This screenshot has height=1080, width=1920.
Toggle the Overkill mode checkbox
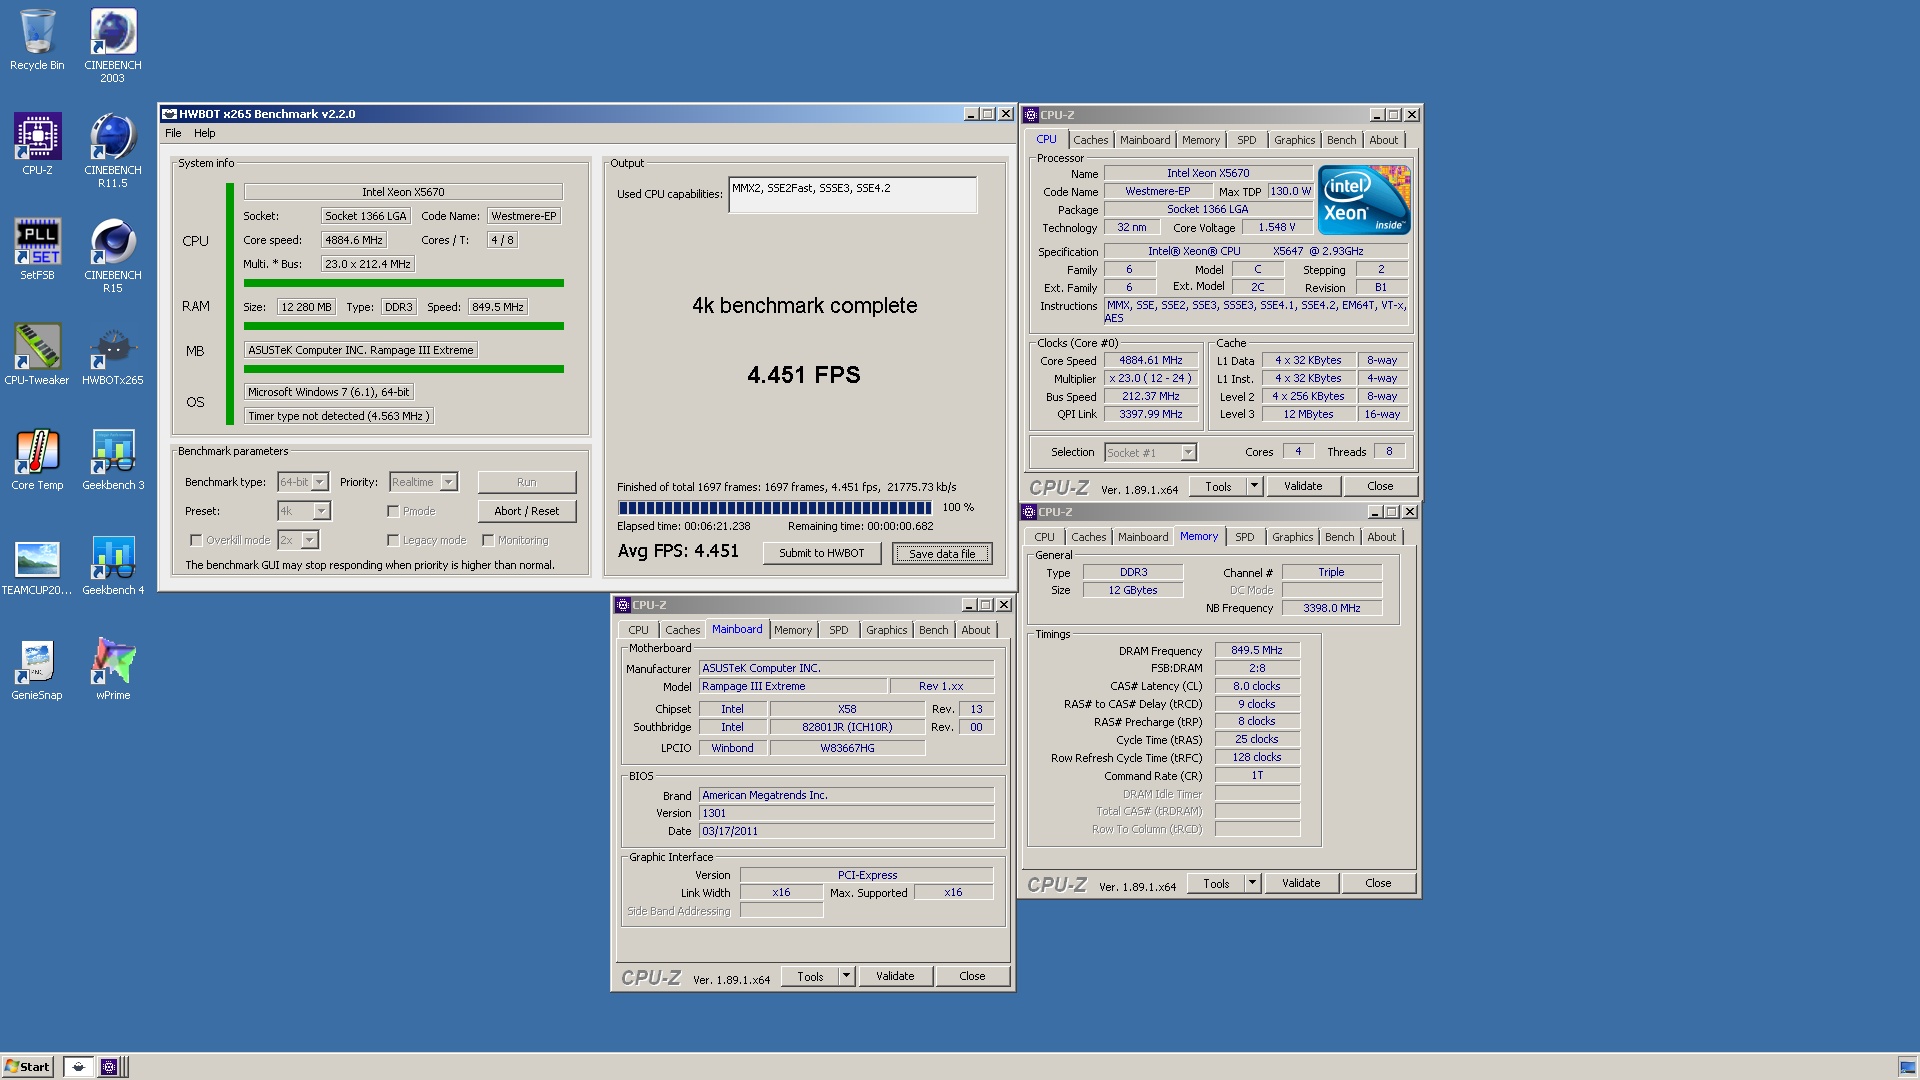click(x=196, y=540)
